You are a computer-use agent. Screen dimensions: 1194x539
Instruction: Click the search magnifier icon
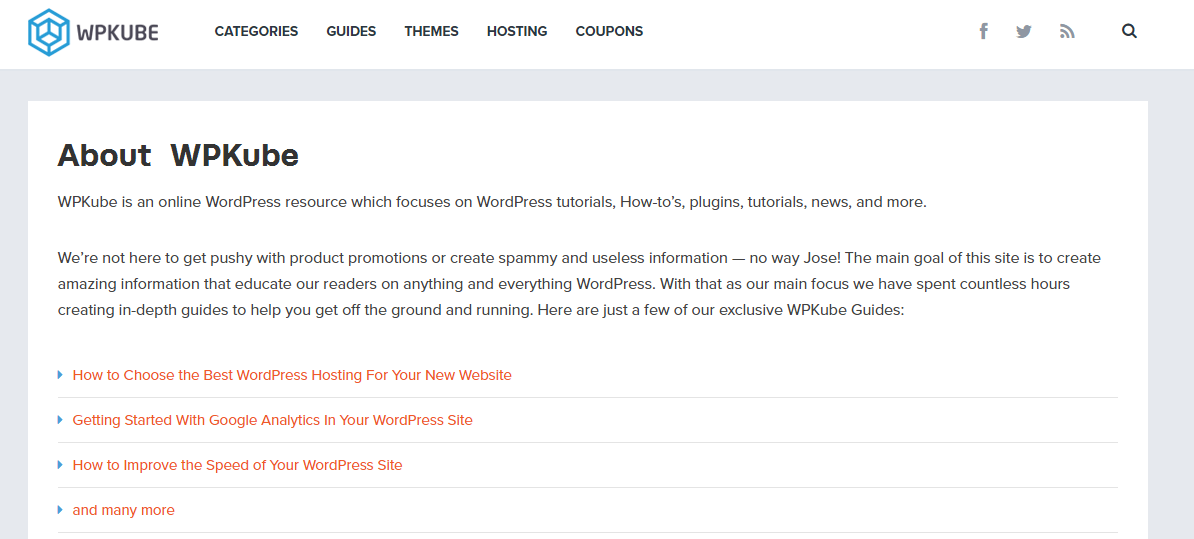(1129, 31)
